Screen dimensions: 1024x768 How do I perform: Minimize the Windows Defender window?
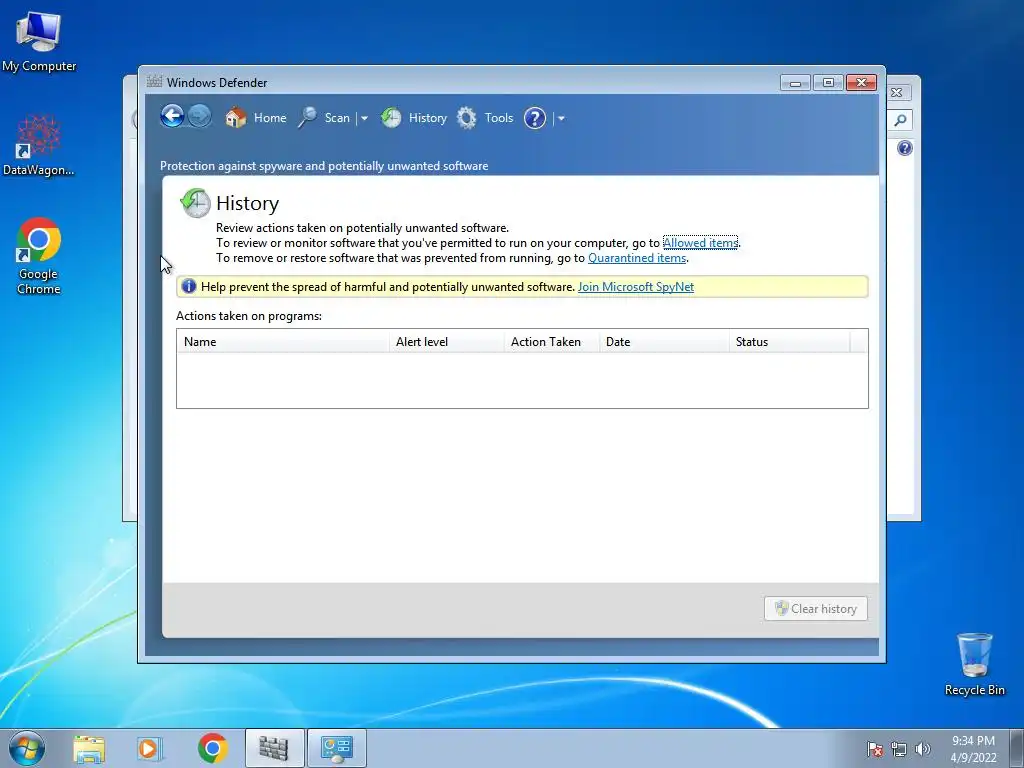pyautogui.click(x=795, y=83)
